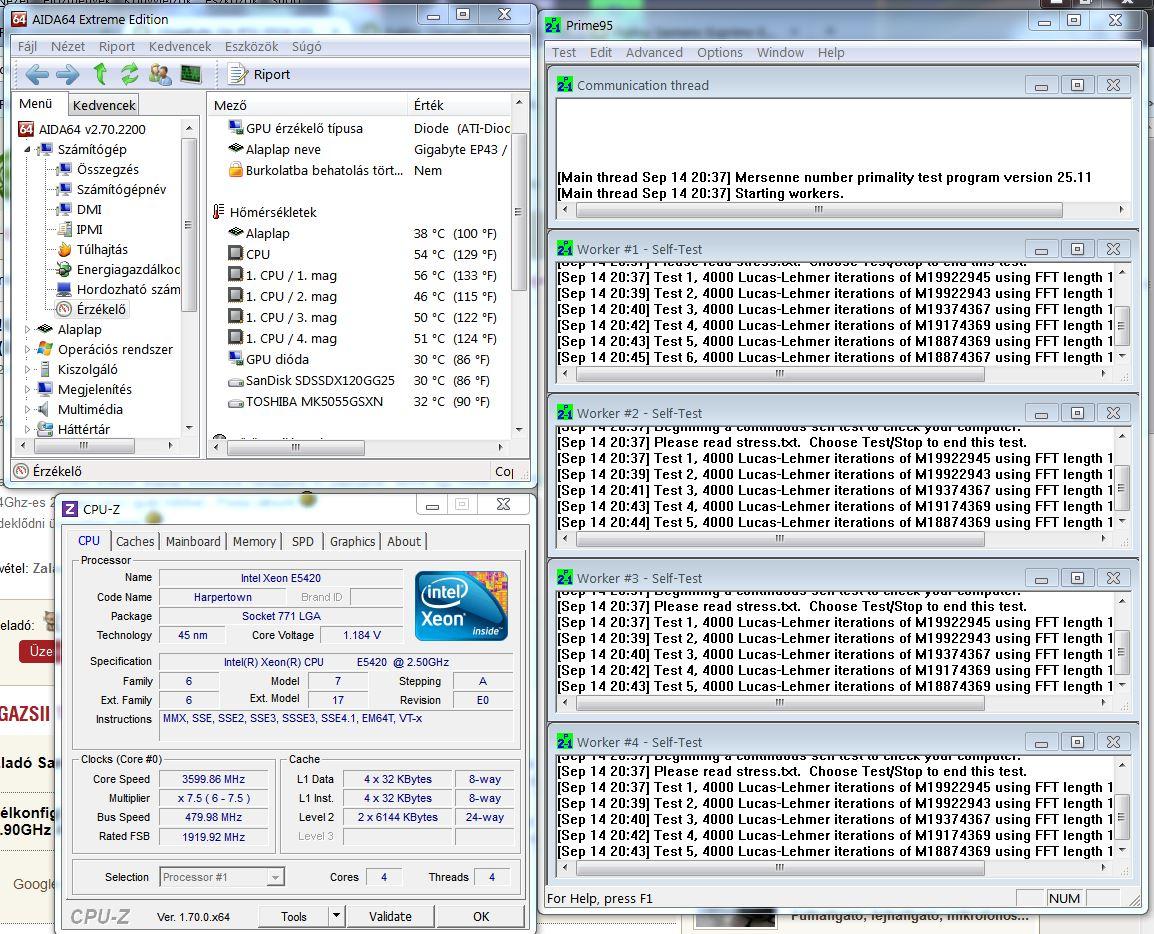Switch to CPU-Z SPD tab

coord(302,542)
